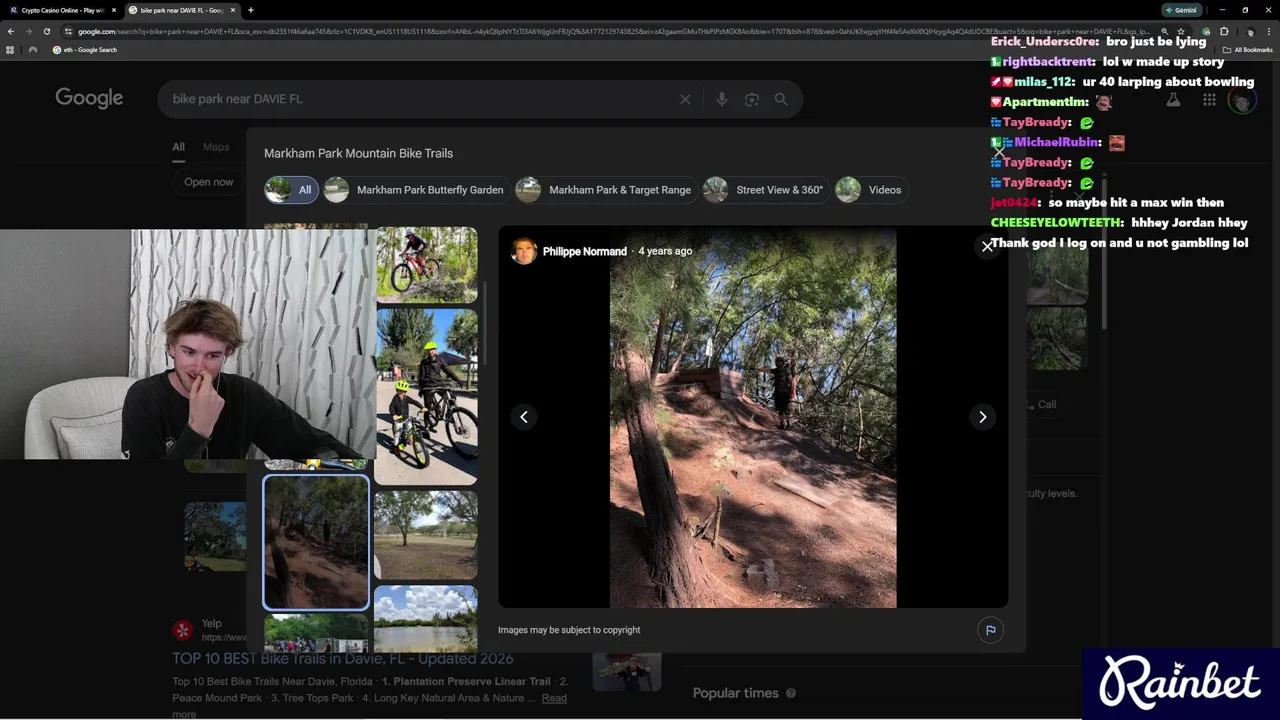The width and height of the screenshot is (1280, 720).
Task: Open thumbnail showing group of people
Action: [x=316, y=633]
